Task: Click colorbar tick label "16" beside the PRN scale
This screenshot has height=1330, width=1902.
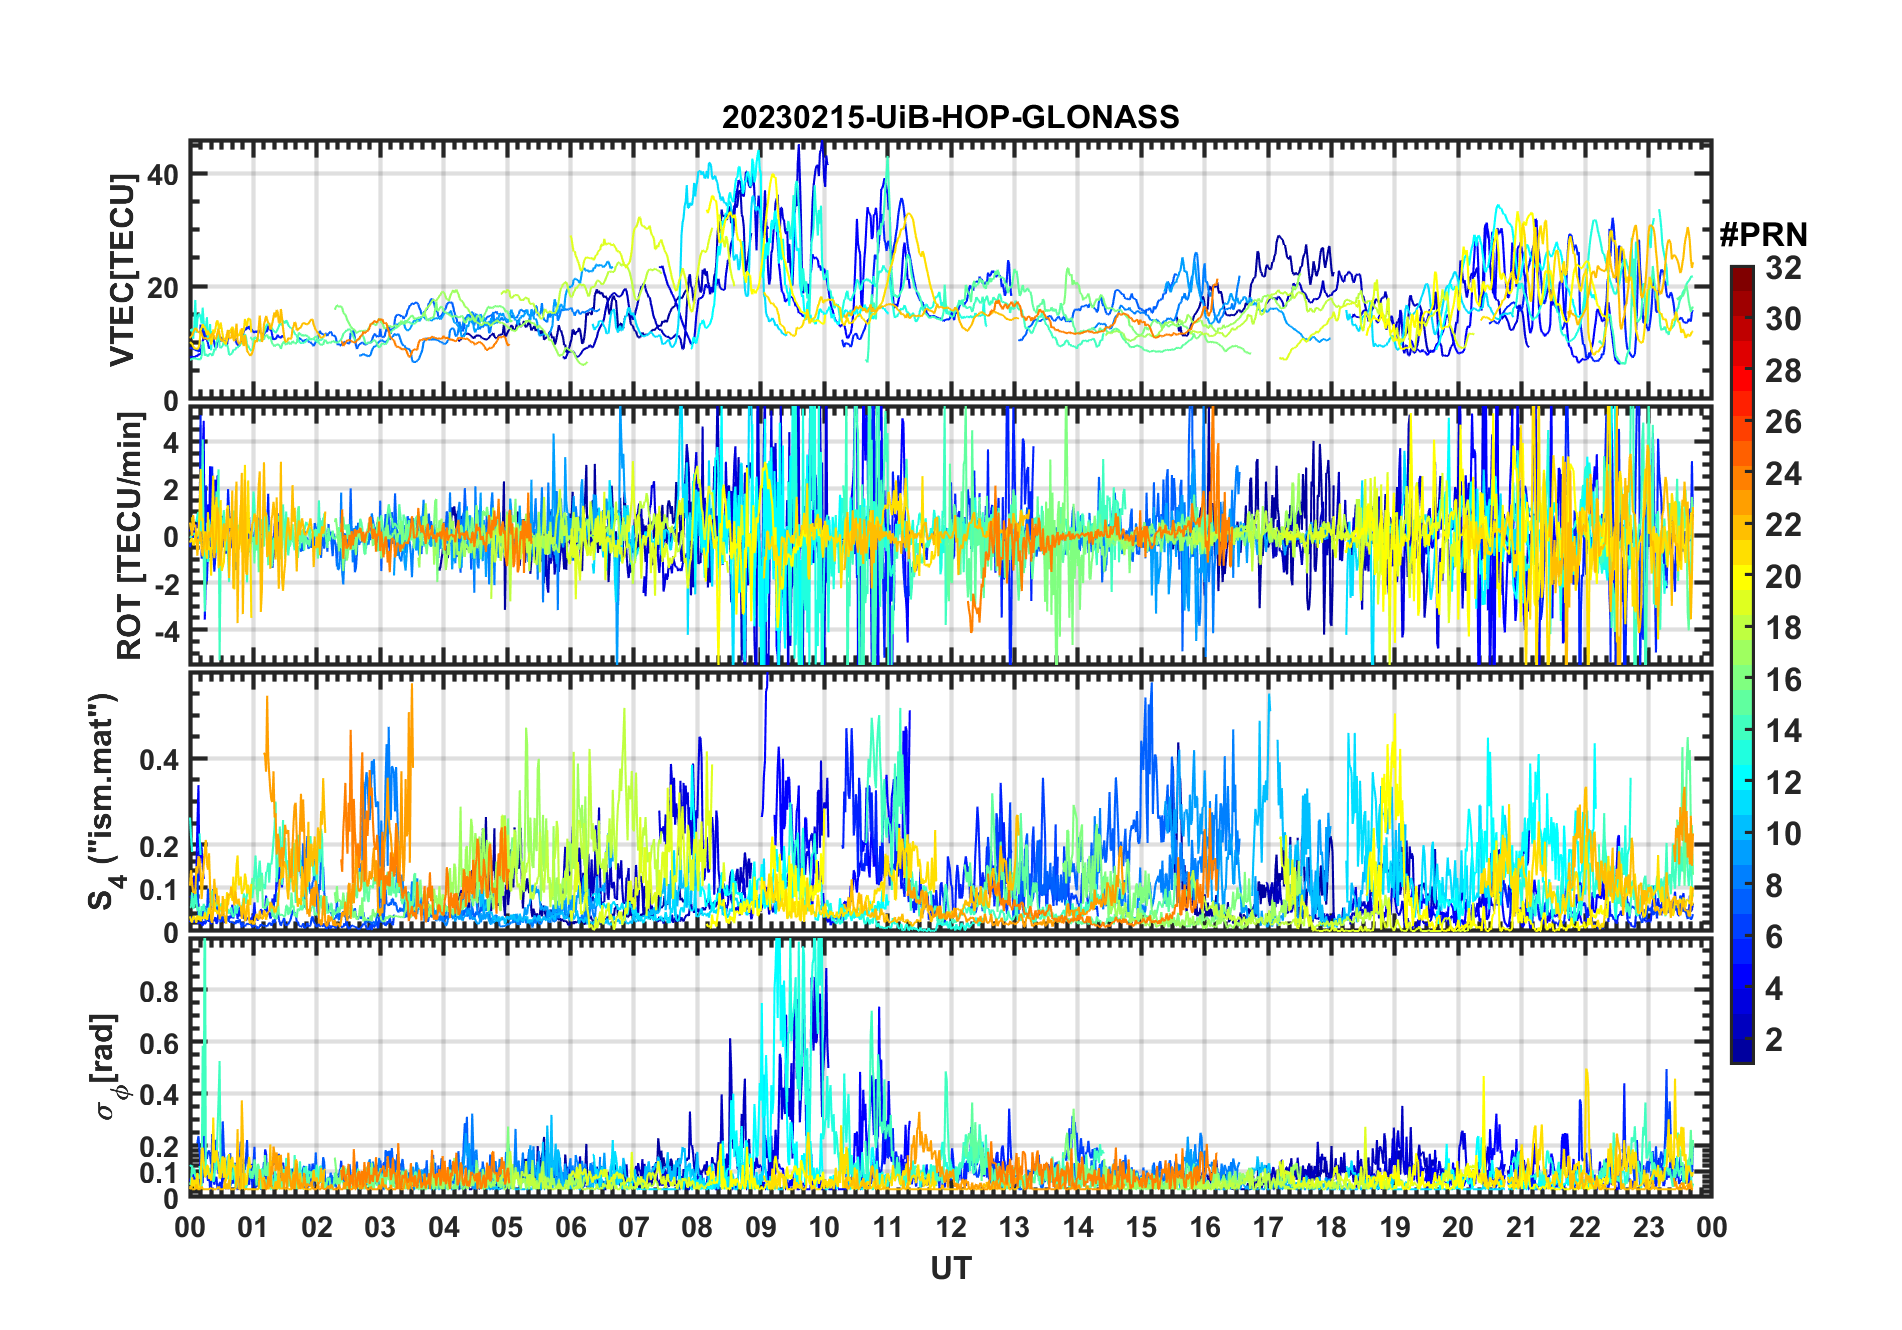Action: 1783,680
